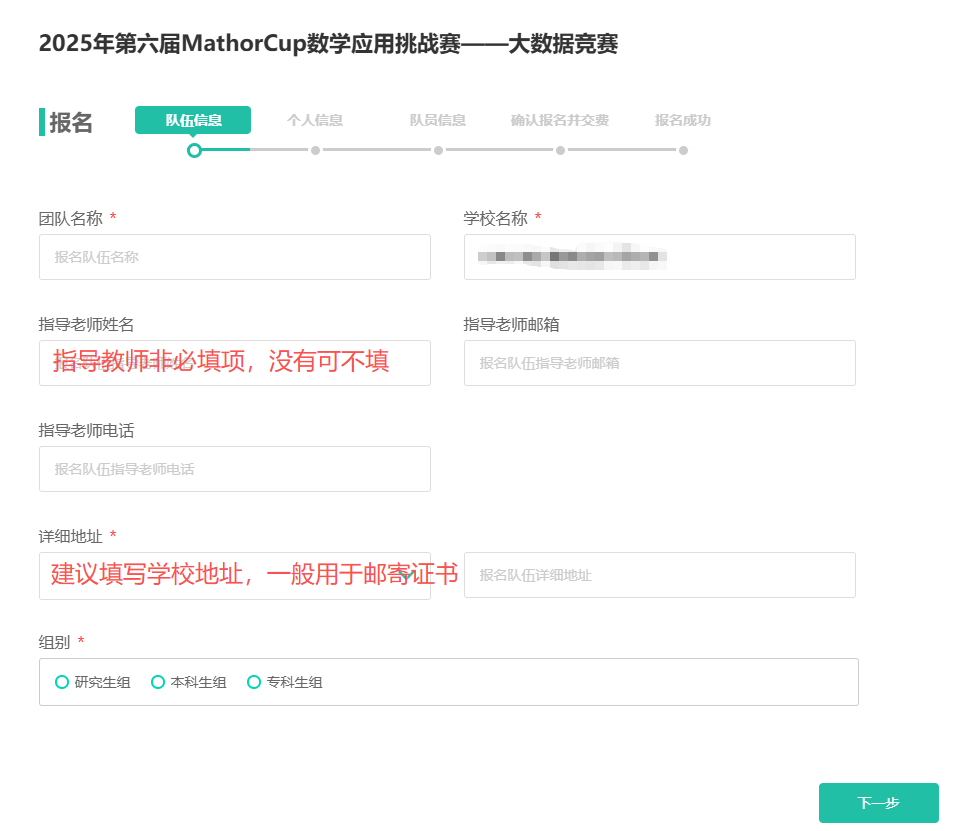
Task: Click the 下一步 button to proceed
Action: coord(878,803)
